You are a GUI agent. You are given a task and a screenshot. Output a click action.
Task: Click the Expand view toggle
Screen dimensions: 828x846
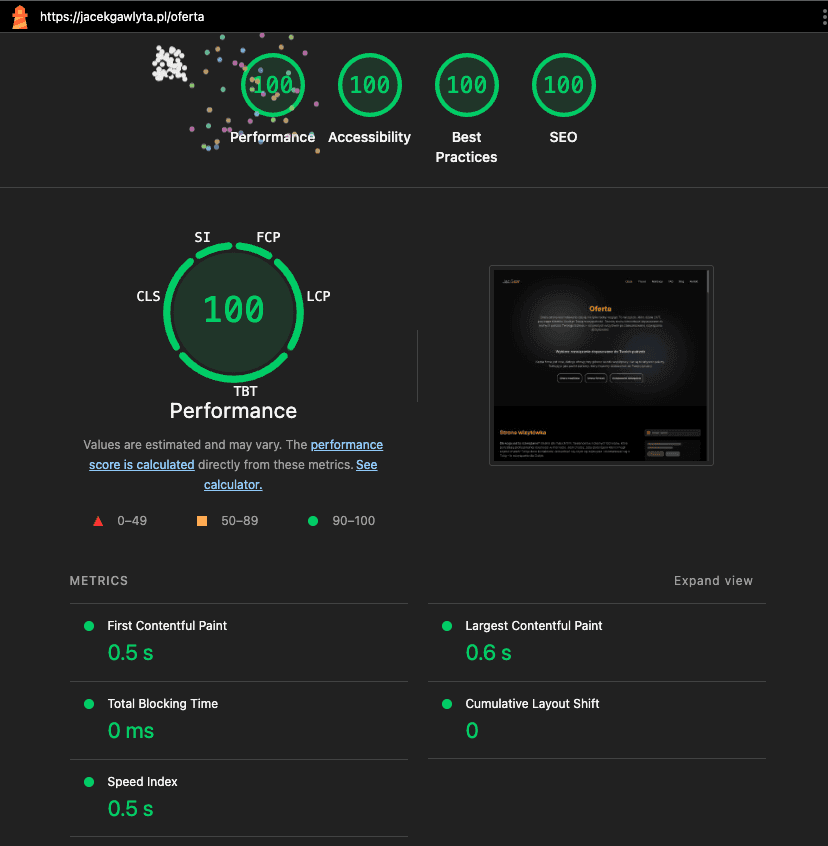[x=713, y=581]
